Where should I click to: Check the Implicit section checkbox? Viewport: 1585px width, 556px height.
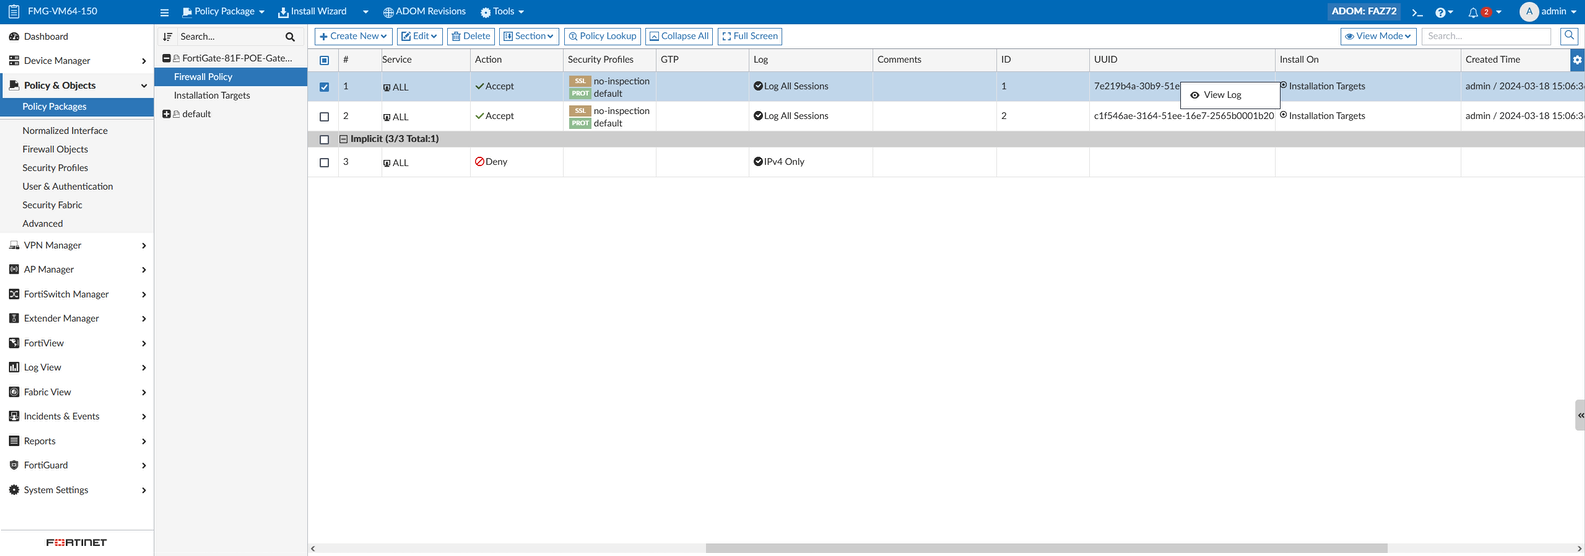324,139
